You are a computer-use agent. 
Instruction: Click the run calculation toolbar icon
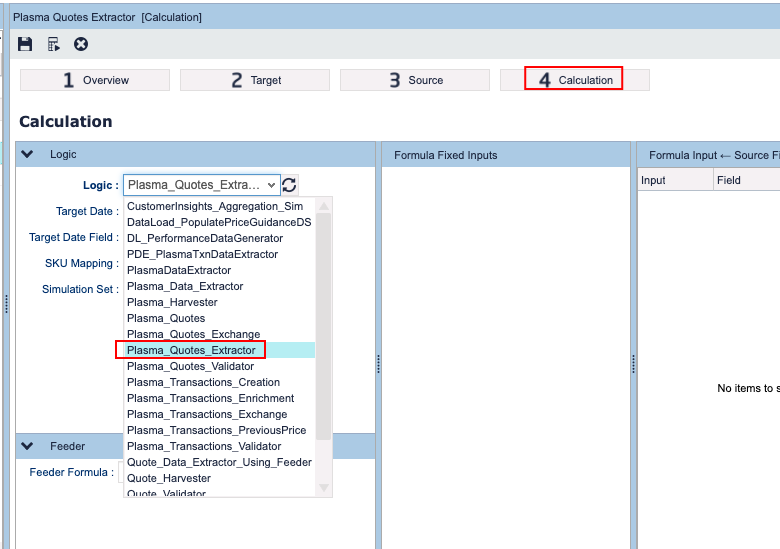[x=53, y=44]
